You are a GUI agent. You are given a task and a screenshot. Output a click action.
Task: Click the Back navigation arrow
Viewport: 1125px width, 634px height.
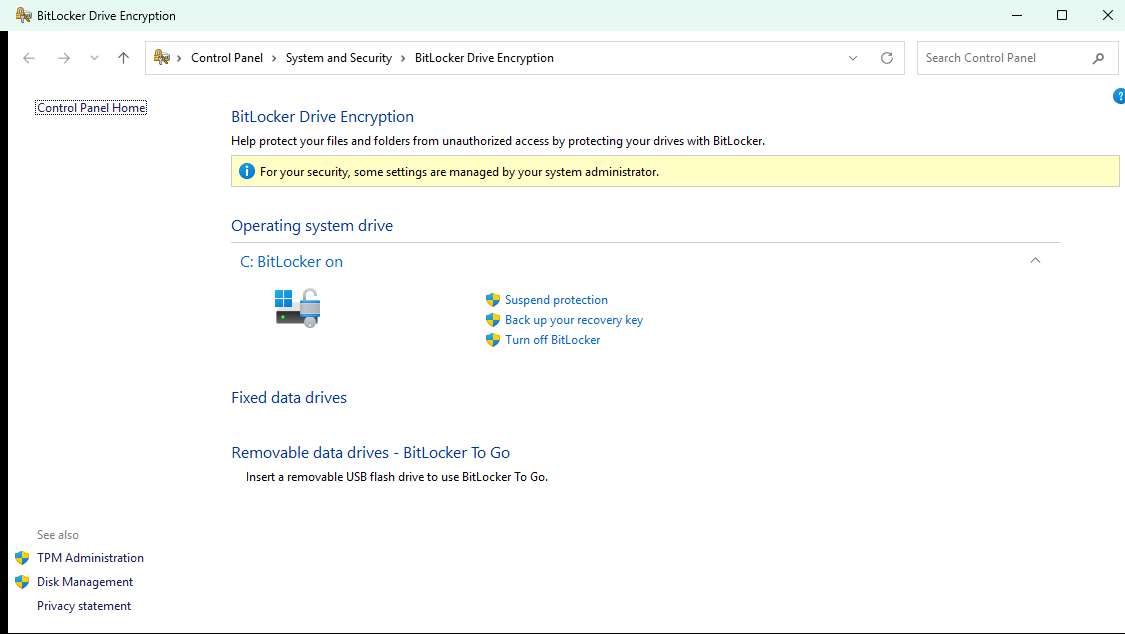[x=29, y=58]
